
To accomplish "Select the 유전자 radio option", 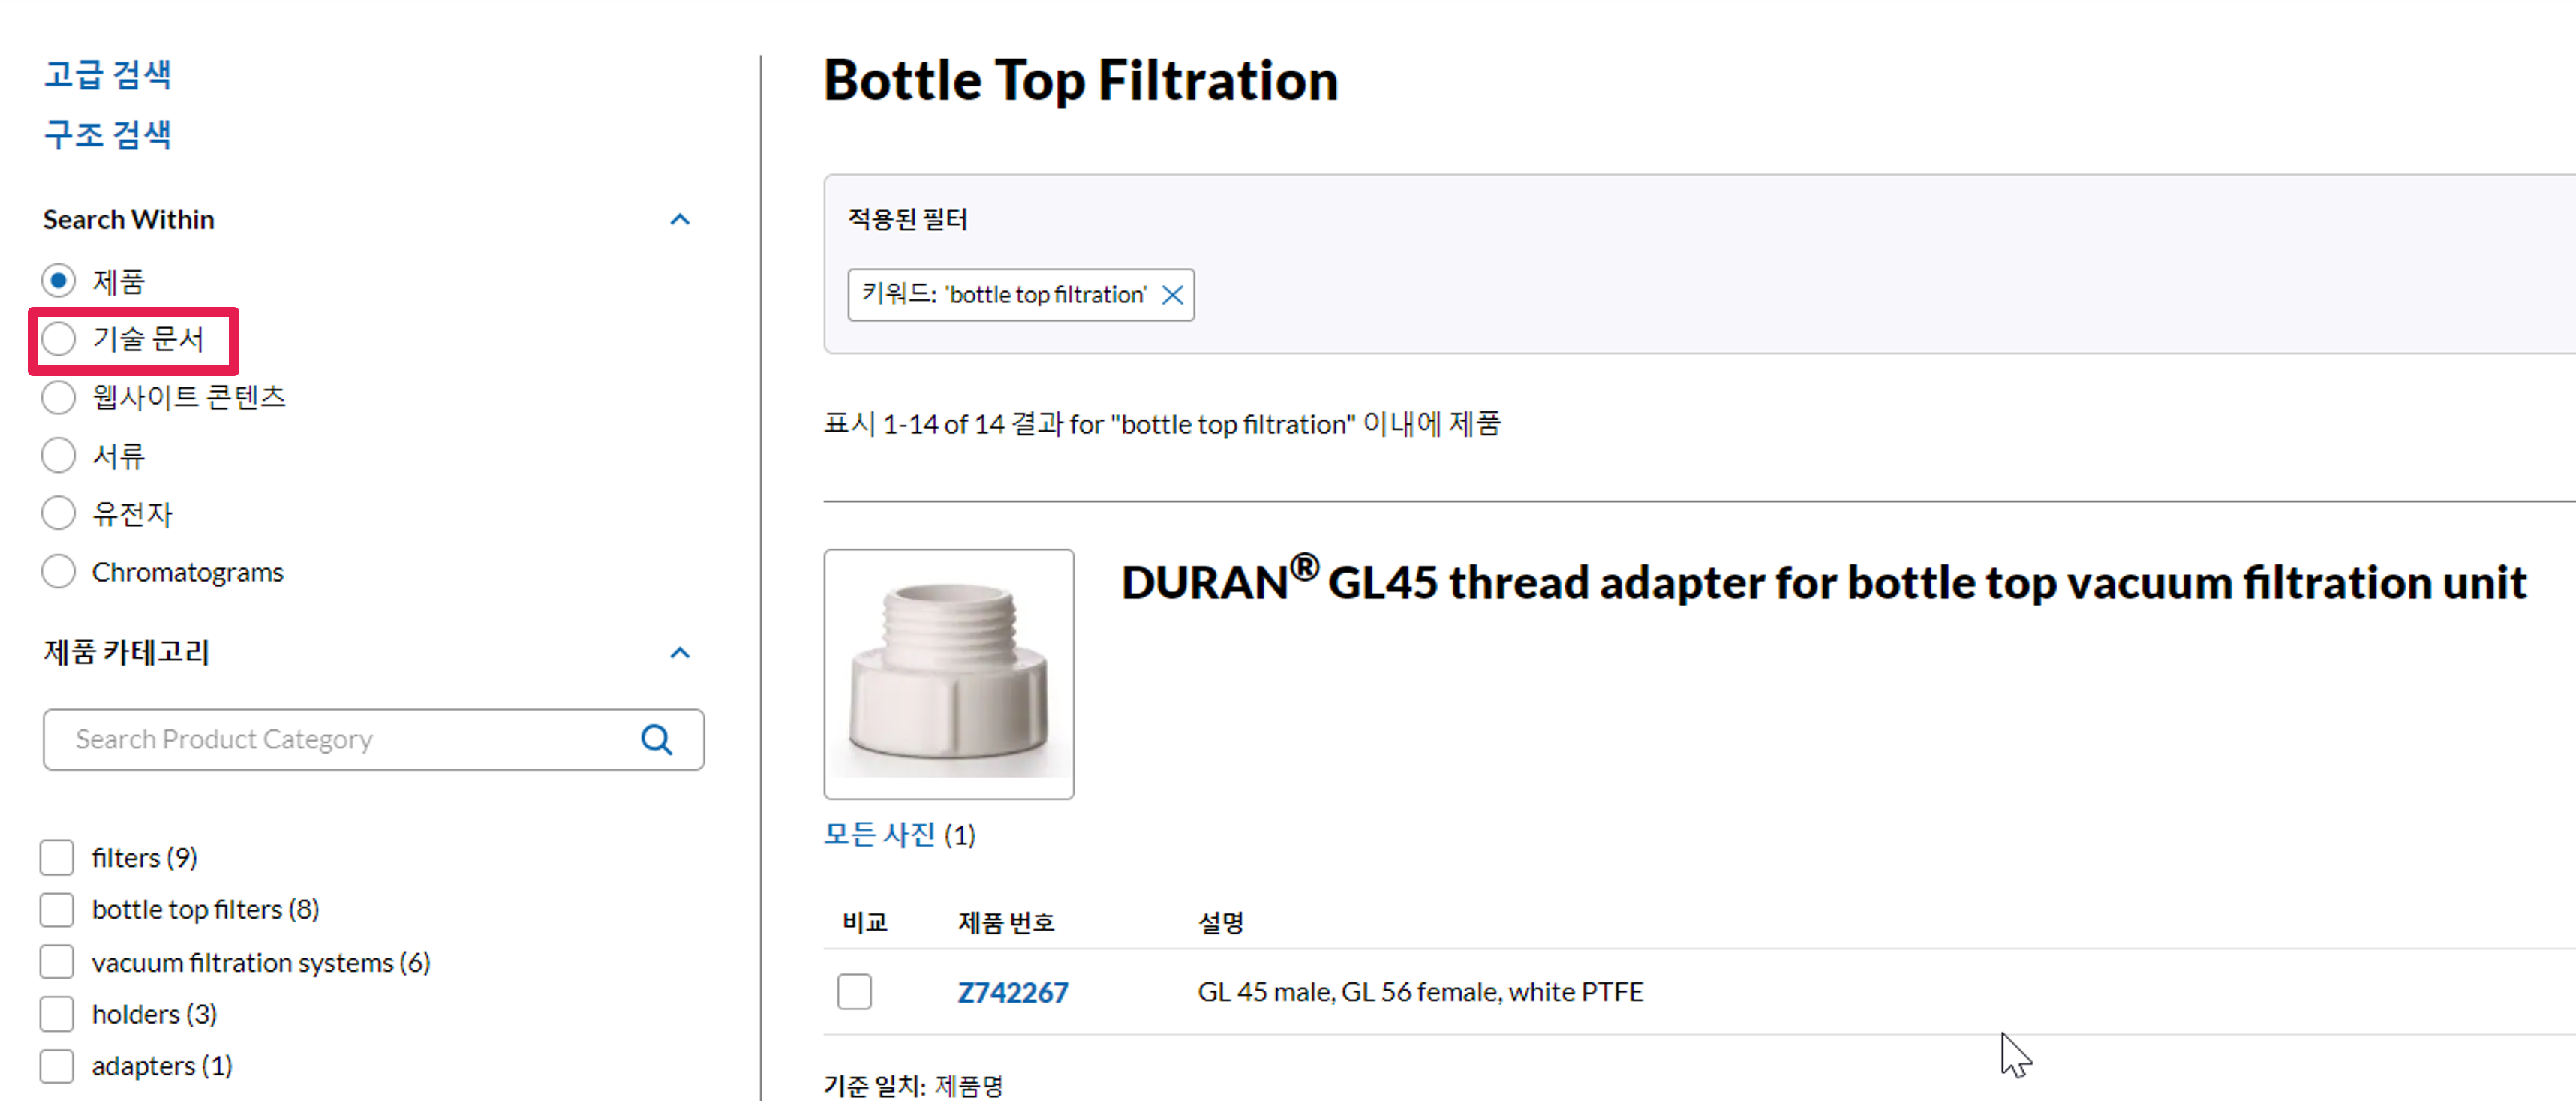I will point(59,514).
